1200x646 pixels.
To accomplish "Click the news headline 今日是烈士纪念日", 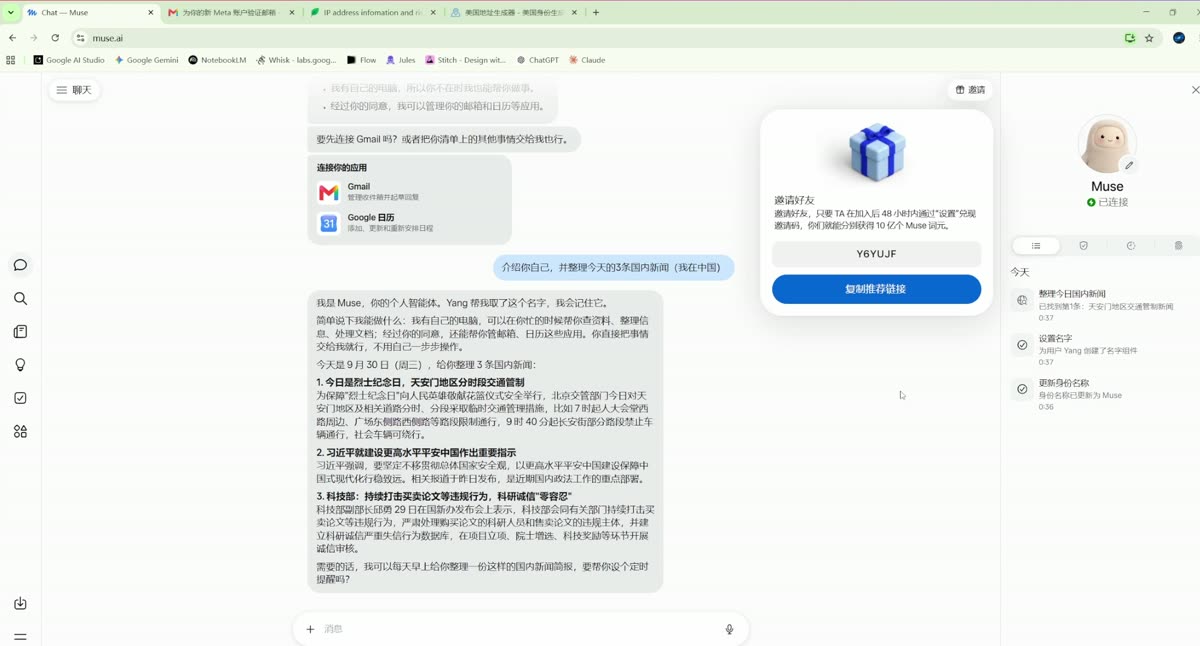I will tap(420, 382).
